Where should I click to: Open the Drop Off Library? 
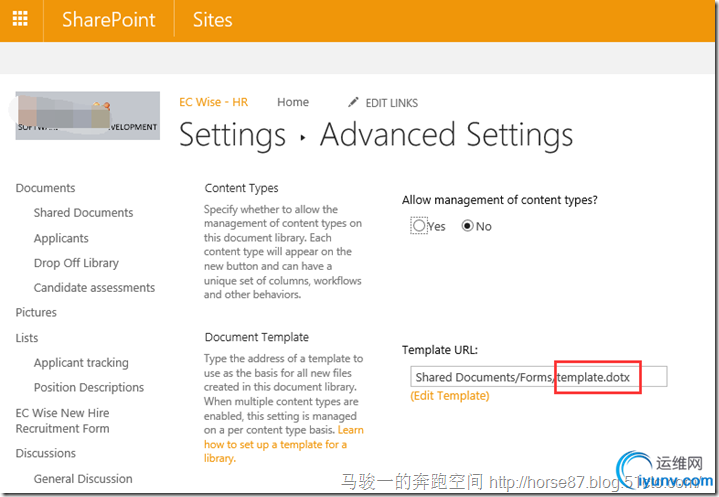click(x=76, y=263)
